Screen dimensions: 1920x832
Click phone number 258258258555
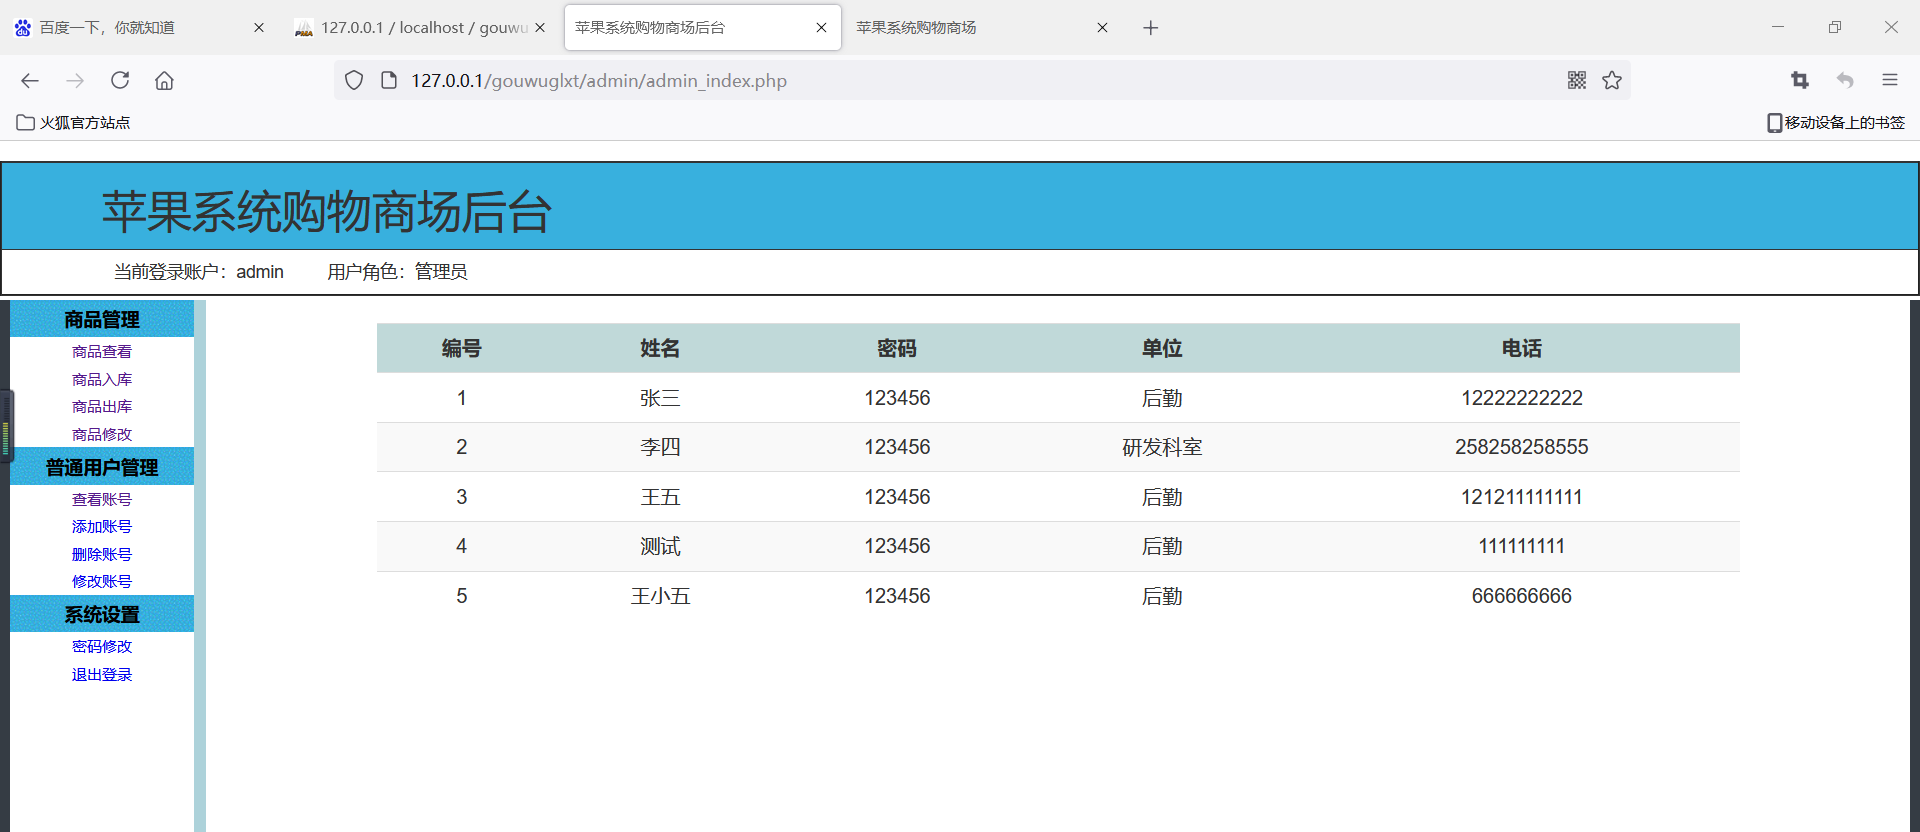(x=1522, y=447)
